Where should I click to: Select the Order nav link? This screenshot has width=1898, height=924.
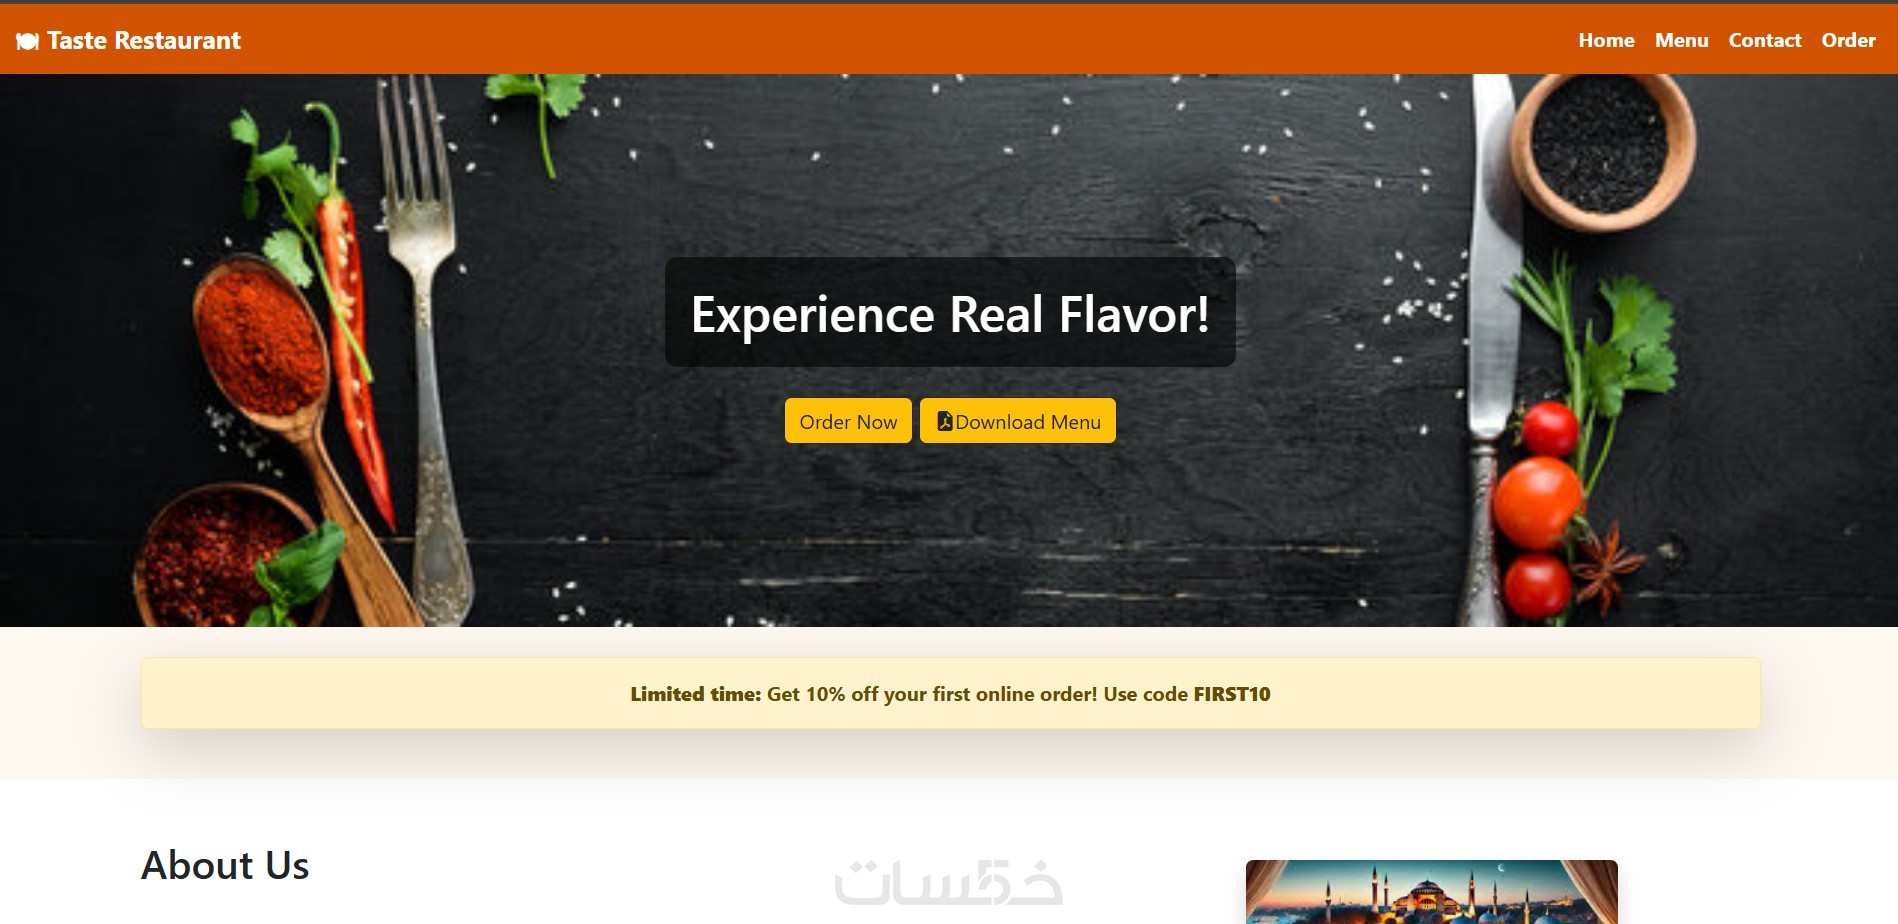tap(1848, 40)
